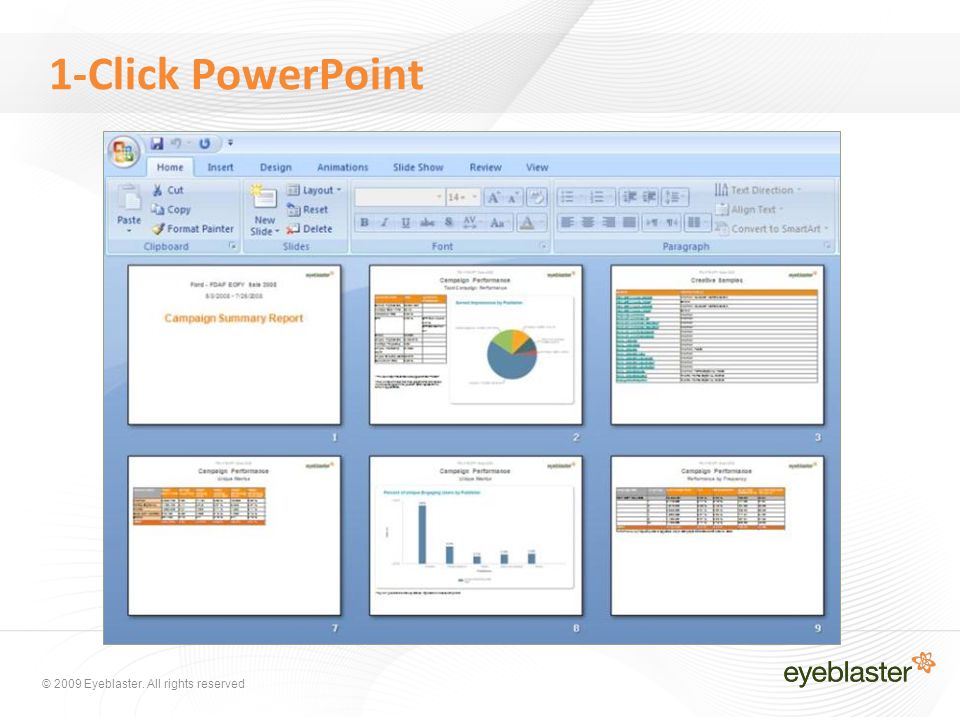This screenshot has width=960, height=720.
Task: Select slide 2 with the pie chart
Action: (x=476, y=345)
